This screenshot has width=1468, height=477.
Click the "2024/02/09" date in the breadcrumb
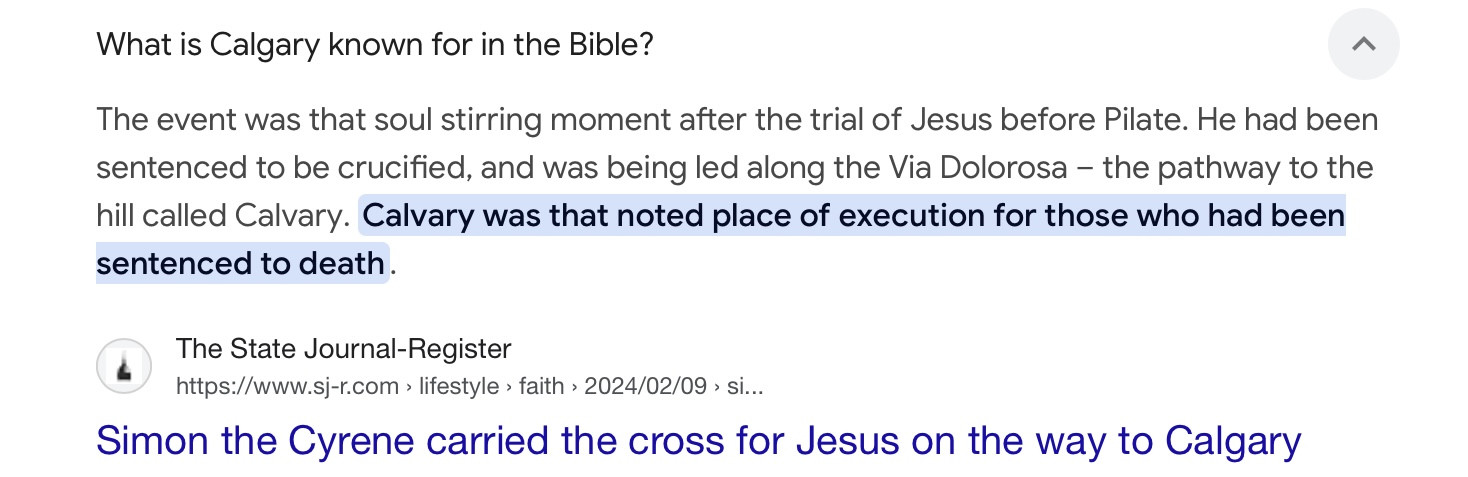click(645, 386)
